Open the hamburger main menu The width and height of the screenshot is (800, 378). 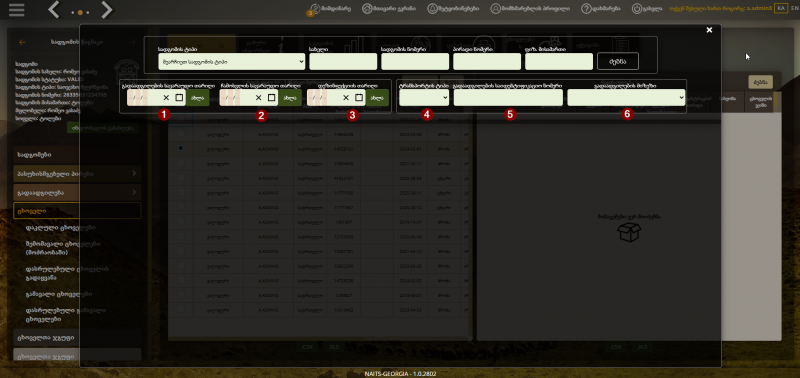pyautogui.click(x=16, y=10)
